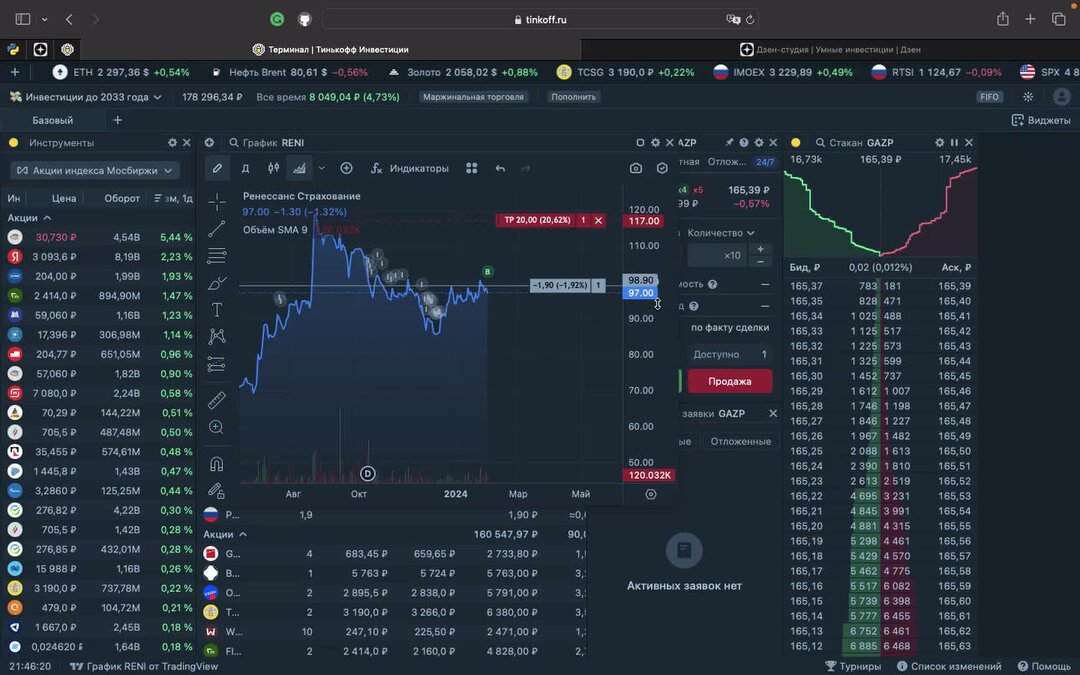Open График RENI widget settings gear
Screen dimensions: 1080x675
tap(655, 143)
